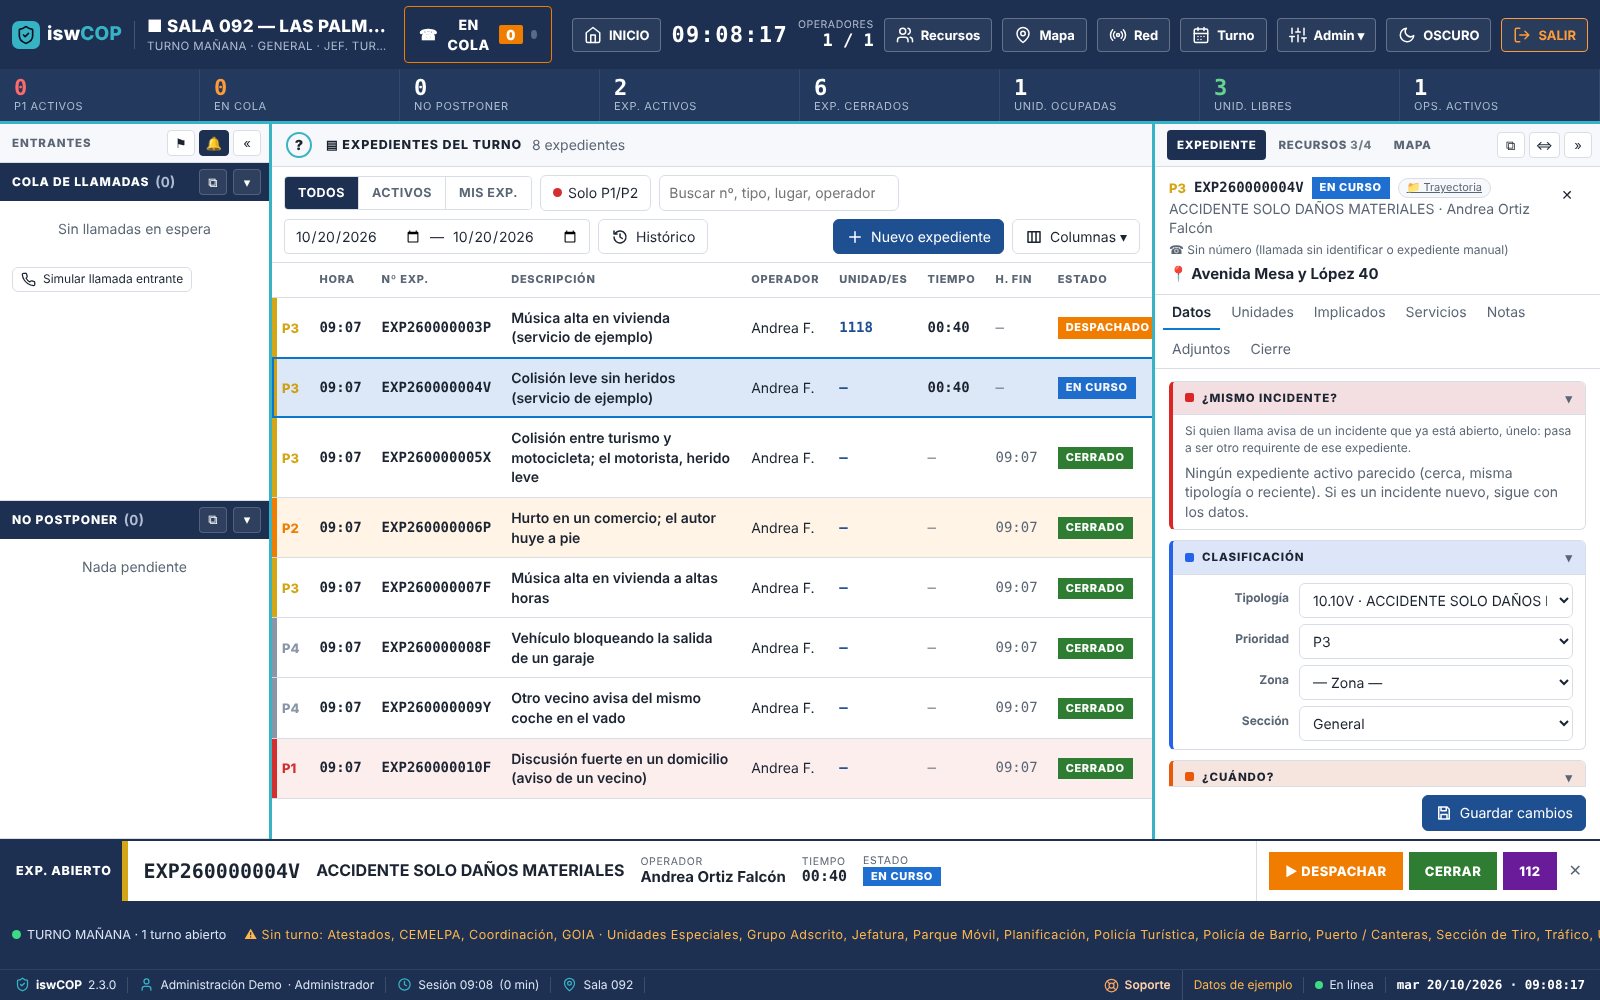
Task: Click the expediente search field
Action: [x=778, y=193]
